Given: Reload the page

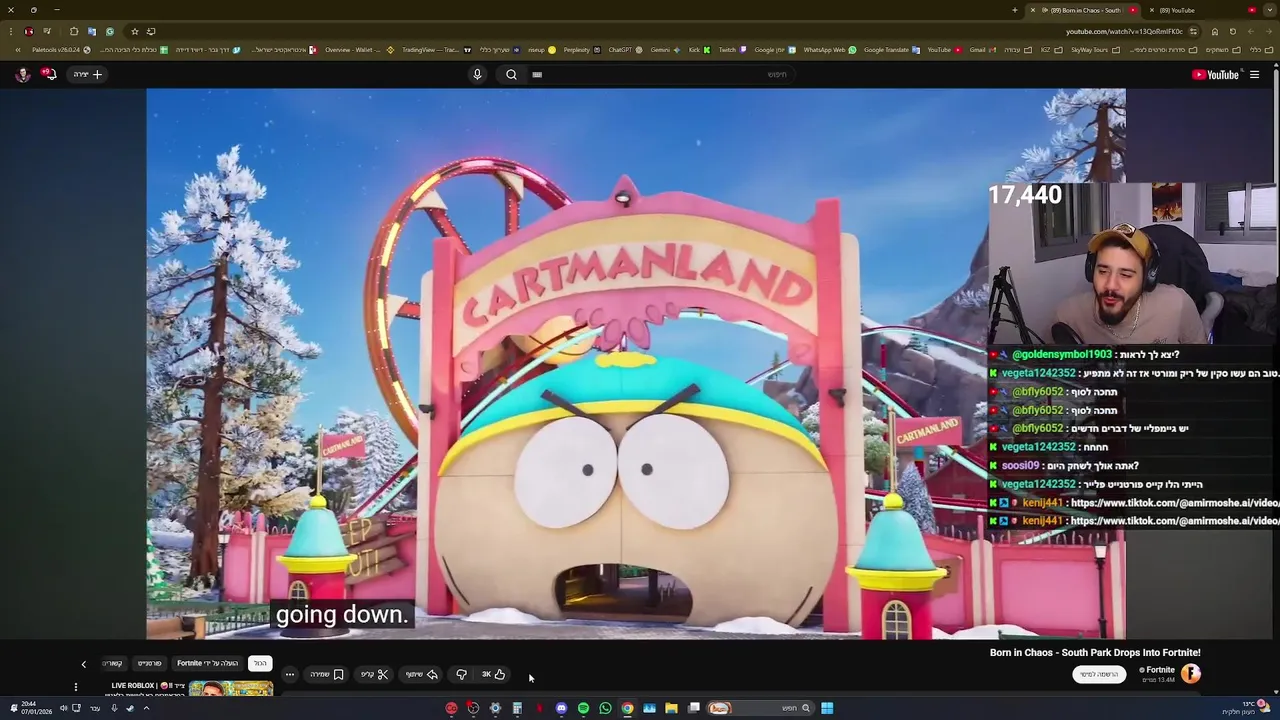Looking at the screenshot, I should [x=1232, y=31].
